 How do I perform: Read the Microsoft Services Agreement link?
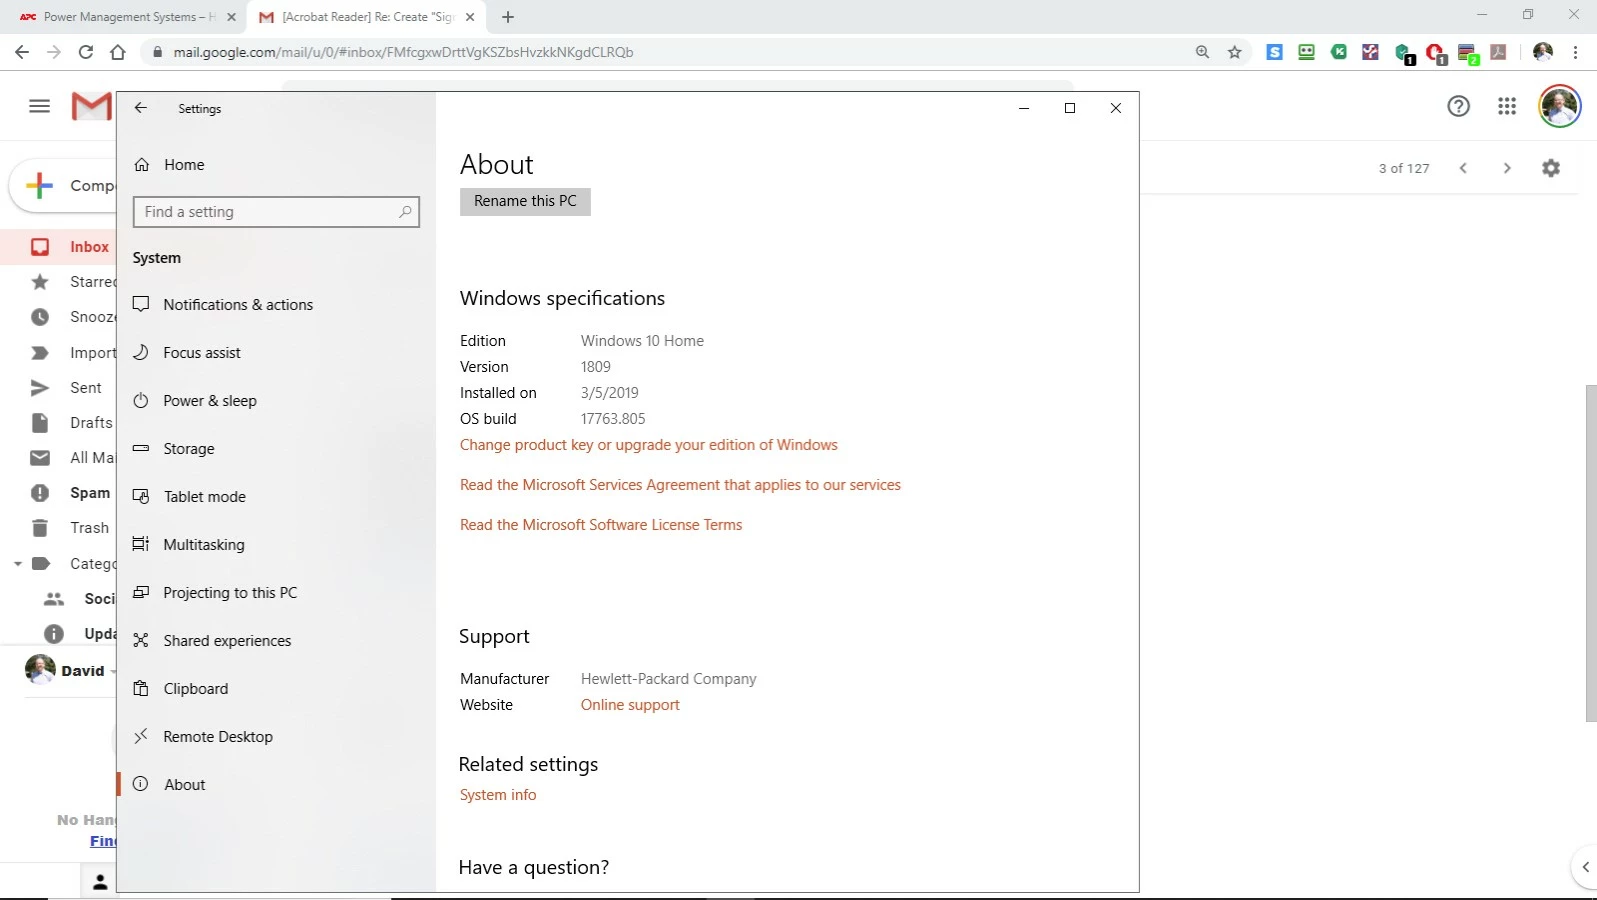click(680, 485)
